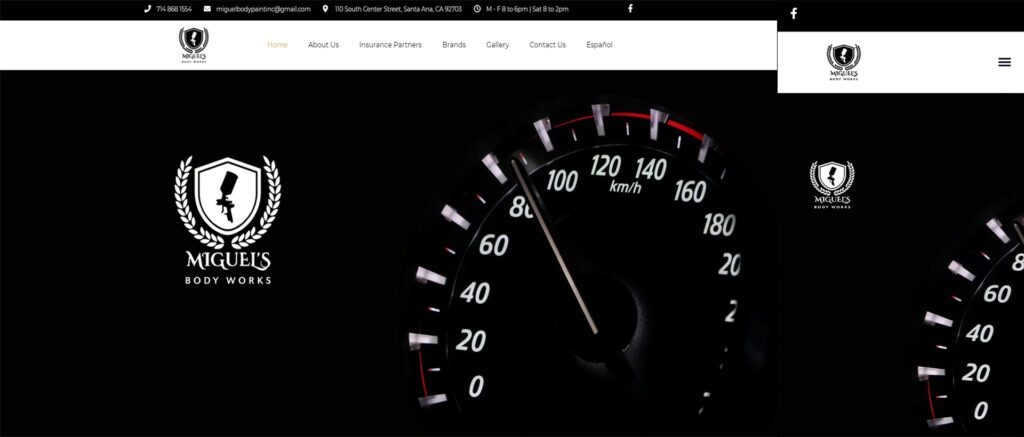Switch to the Español version
The width and height of the screenshot is (1024, 437).
pyautogui.click(x=600, y=45)
